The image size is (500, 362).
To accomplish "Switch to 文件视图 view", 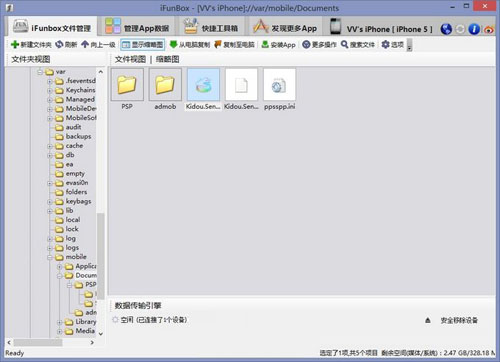I will coord(130,59).
